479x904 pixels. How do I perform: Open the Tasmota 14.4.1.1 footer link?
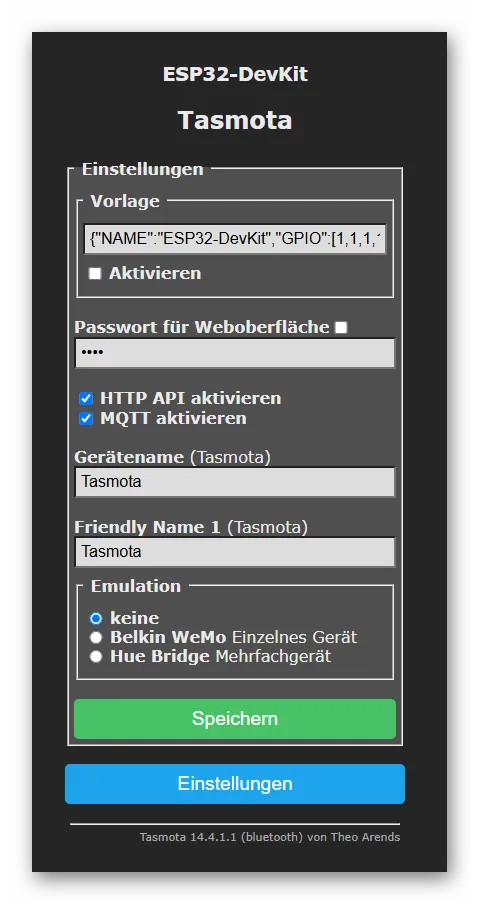(x=270, y=837)
